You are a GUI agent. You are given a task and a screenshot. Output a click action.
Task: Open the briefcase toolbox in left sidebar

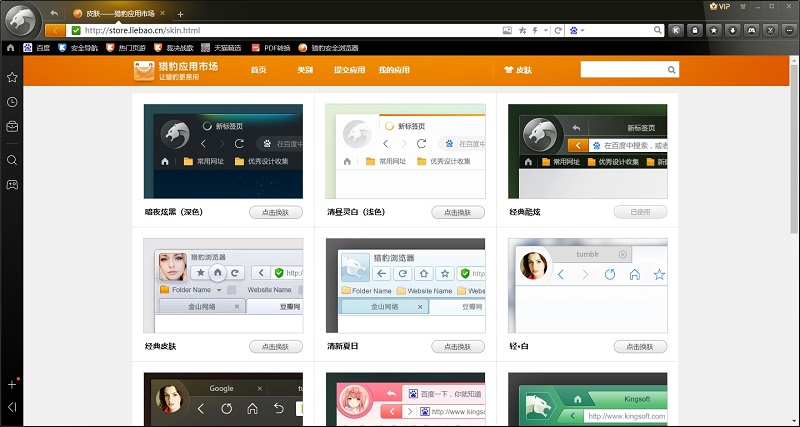(x=12, y=127)
